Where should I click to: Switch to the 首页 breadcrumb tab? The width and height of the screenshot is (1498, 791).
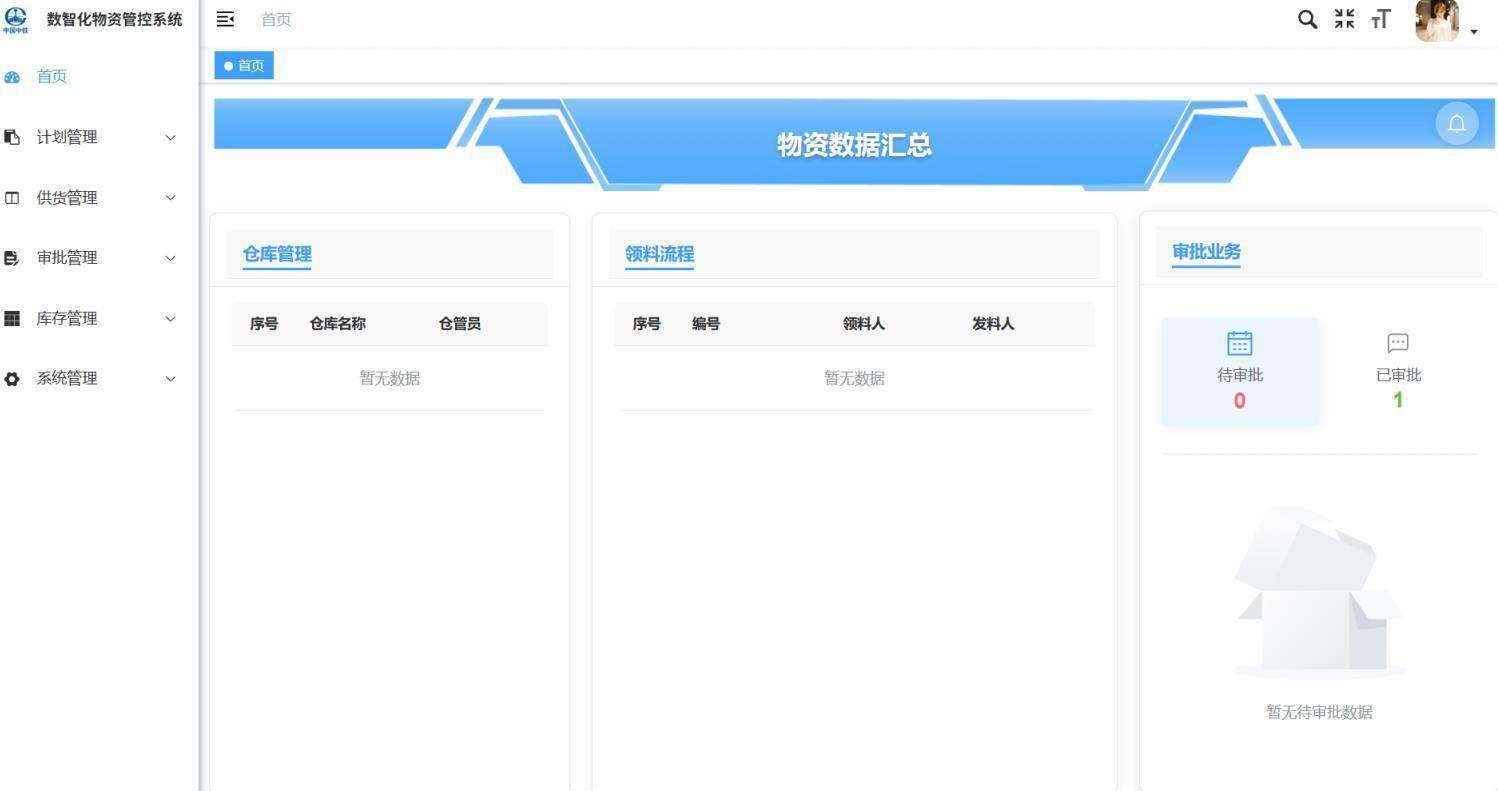pos(243,65)
